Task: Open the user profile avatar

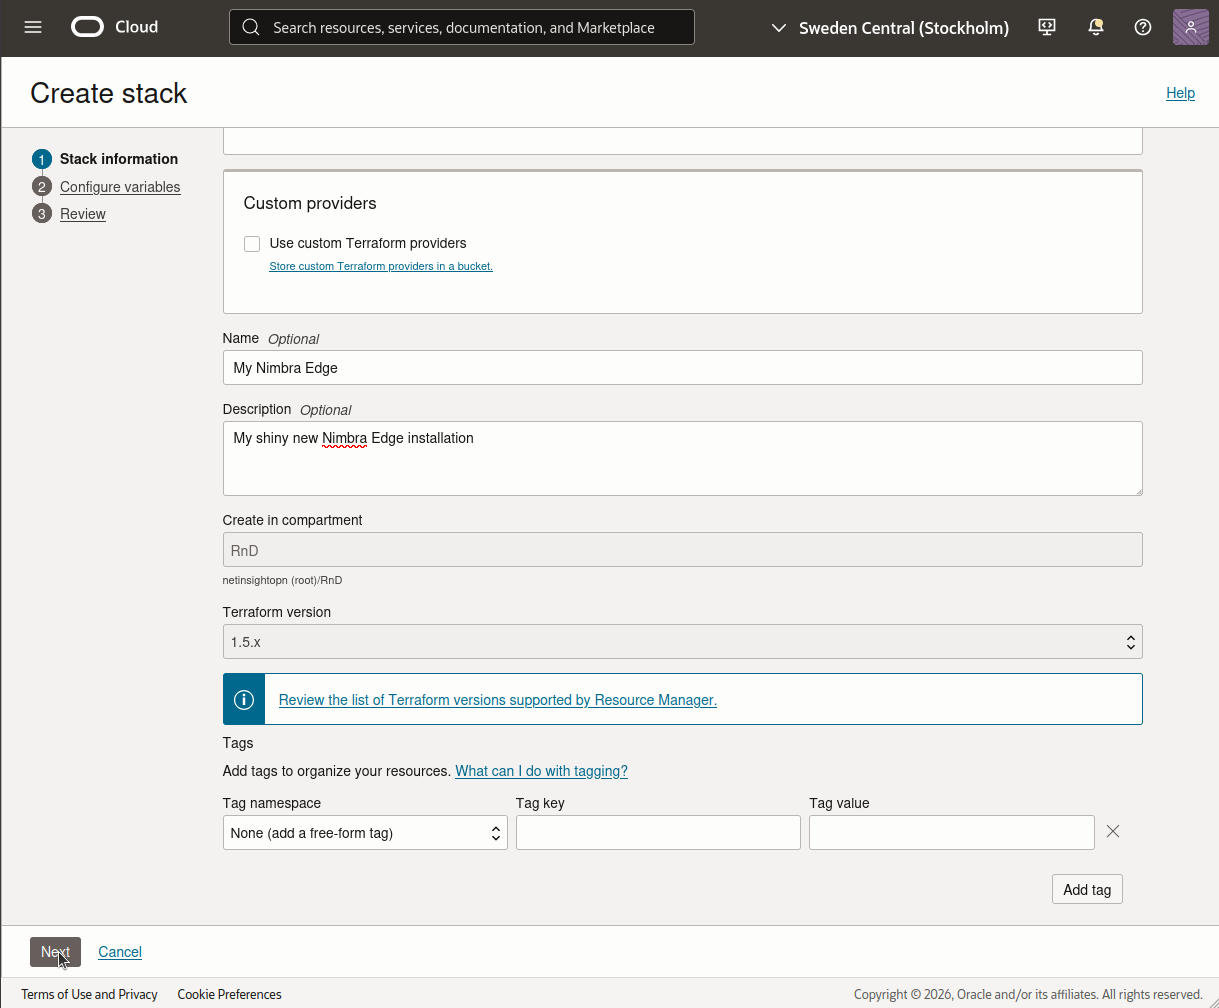Action: [1190, 27]
